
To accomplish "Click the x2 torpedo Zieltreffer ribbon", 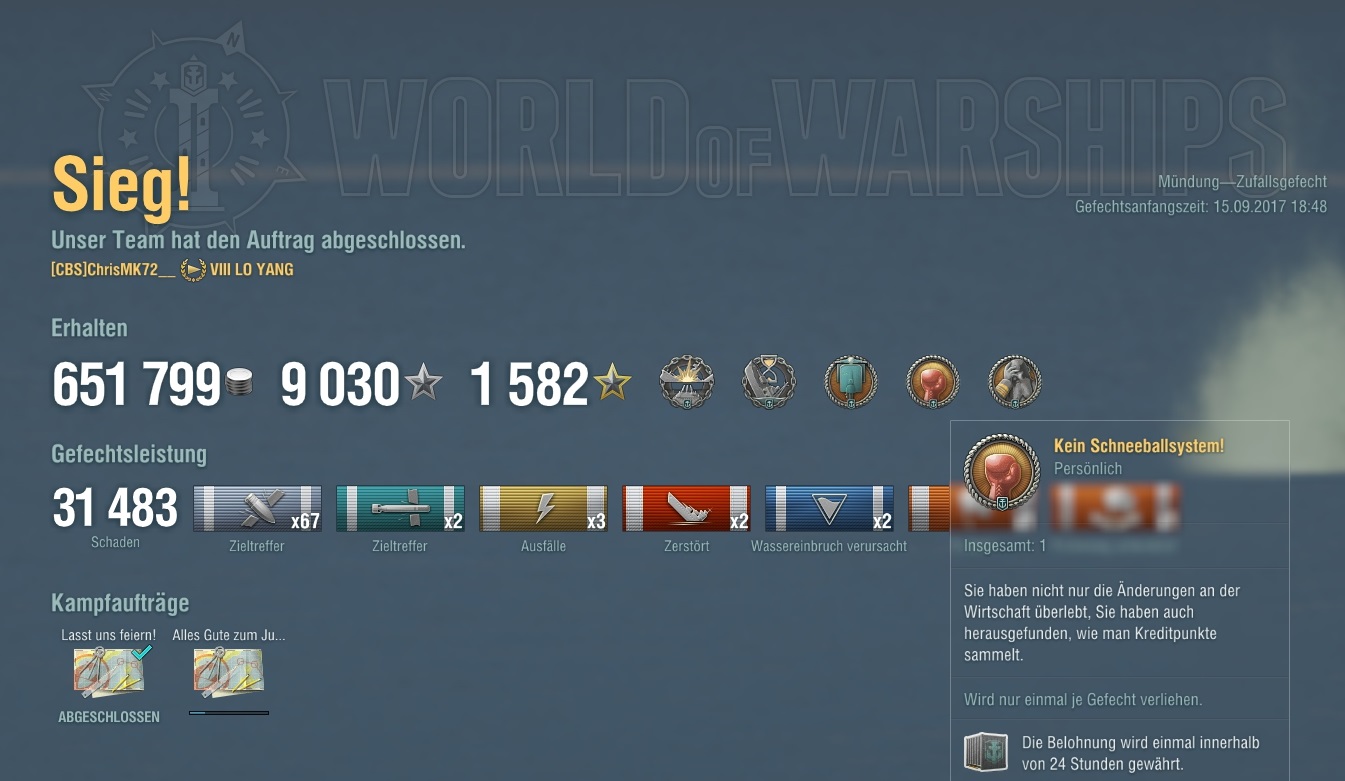I will (400, 508).
